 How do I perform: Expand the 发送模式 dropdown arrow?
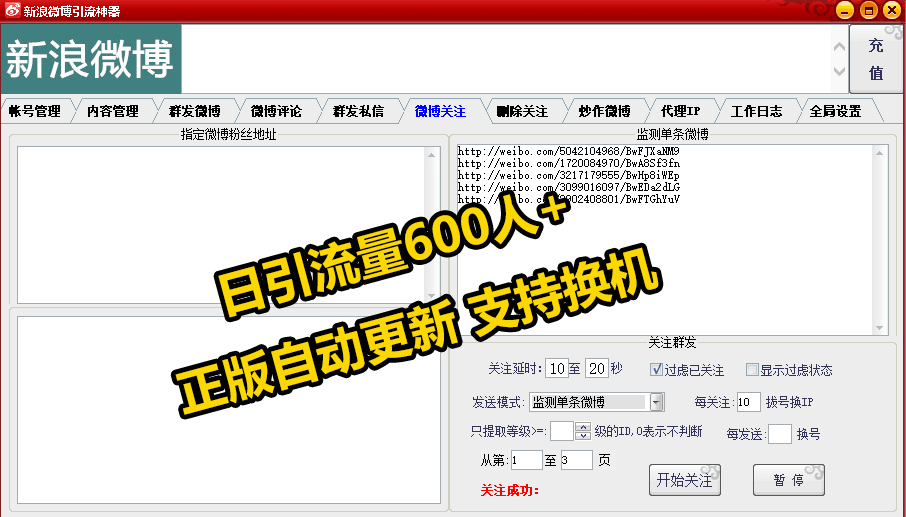[657, 402]
